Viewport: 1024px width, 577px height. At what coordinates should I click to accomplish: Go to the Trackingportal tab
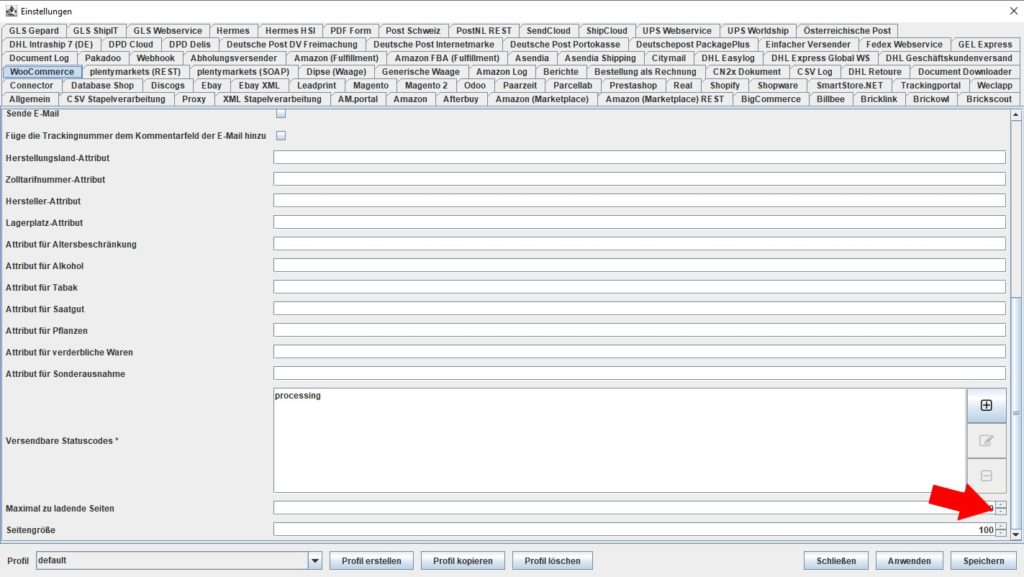coord(931,86)
